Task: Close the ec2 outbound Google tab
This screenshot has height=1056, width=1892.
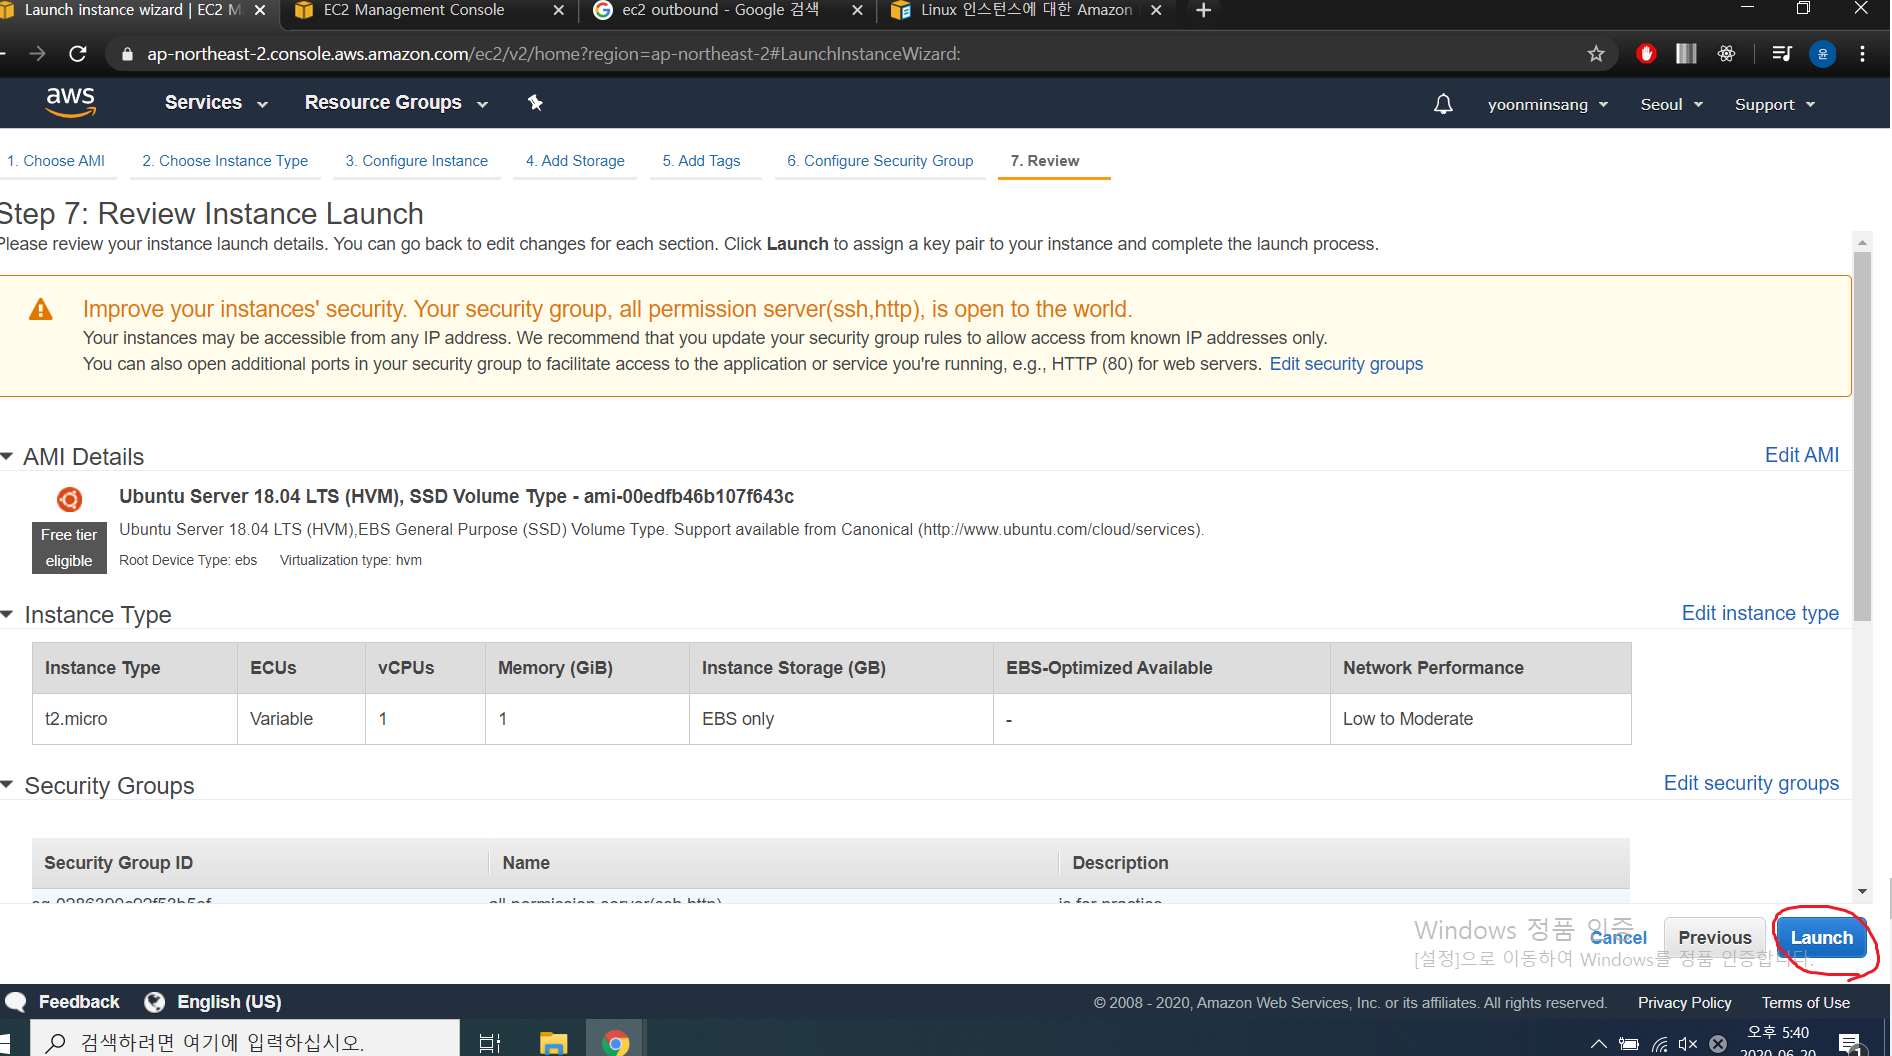Action: click(x=857, y=10)
